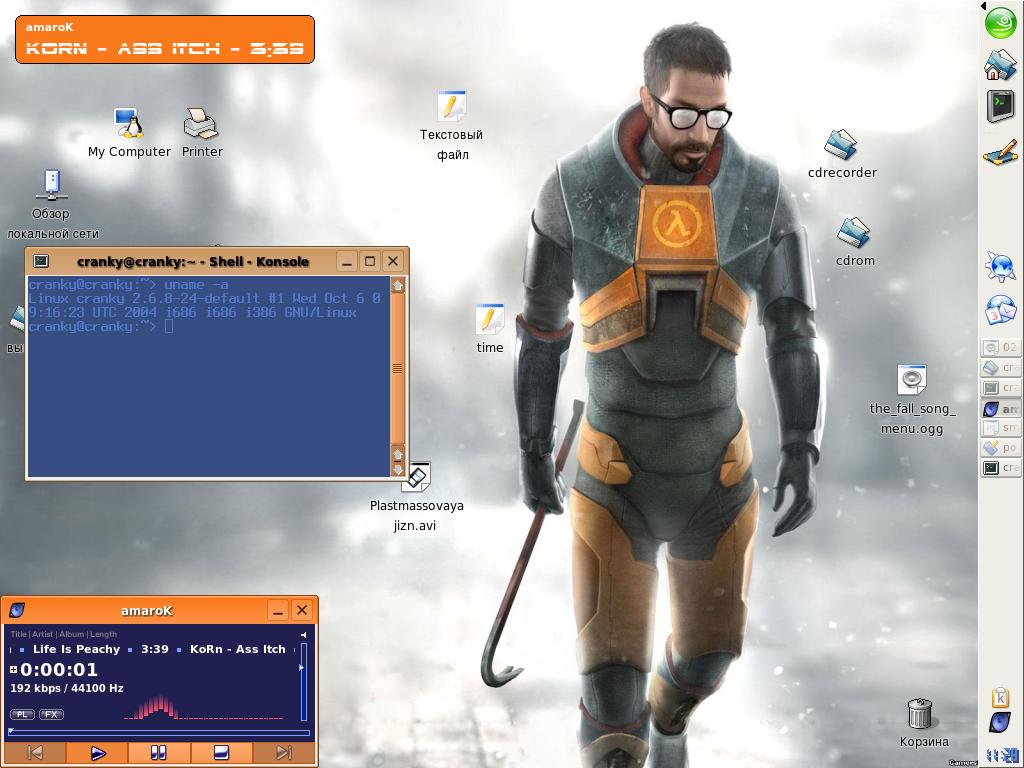Click the amaroK system tray icon
The height and width of the screenshot is (768, 1024).
coord(1000,723)
